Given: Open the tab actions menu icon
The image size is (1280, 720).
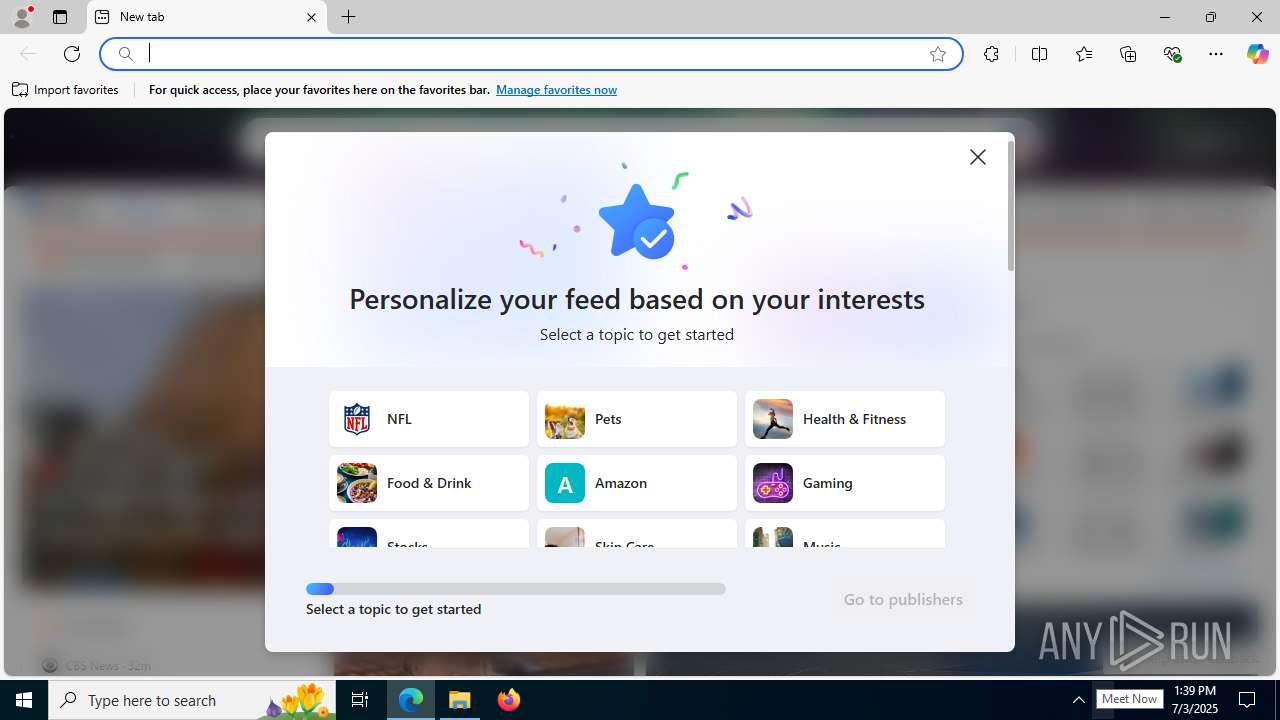Looking at the screenshot, I should click(60, 17).
